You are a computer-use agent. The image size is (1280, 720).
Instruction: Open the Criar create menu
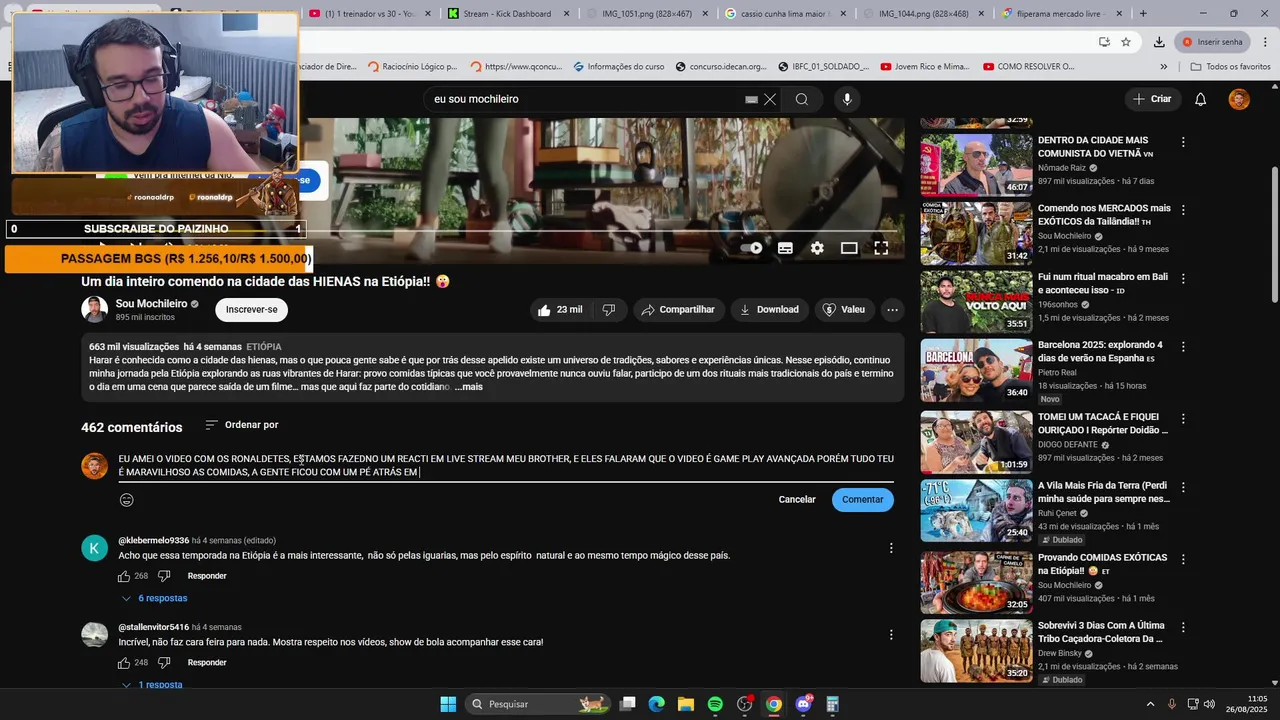(1151, 99)
